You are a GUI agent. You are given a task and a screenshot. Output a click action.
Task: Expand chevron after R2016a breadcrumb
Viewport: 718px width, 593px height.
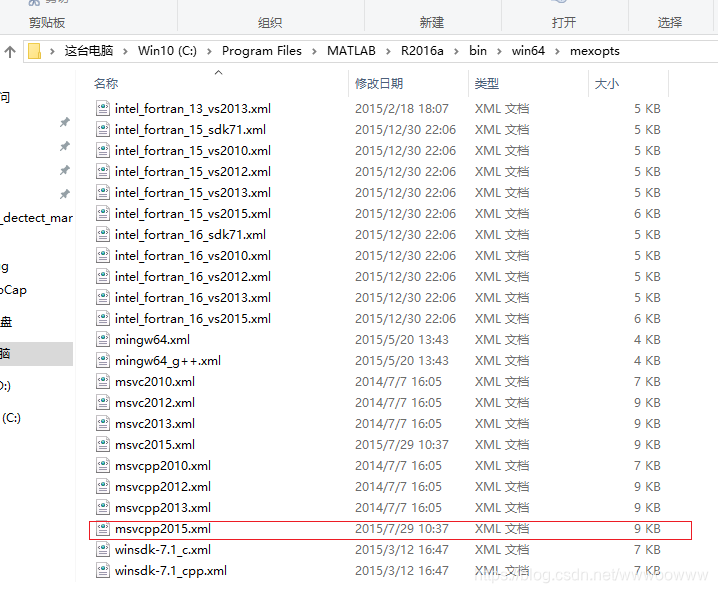click(456, 51)
